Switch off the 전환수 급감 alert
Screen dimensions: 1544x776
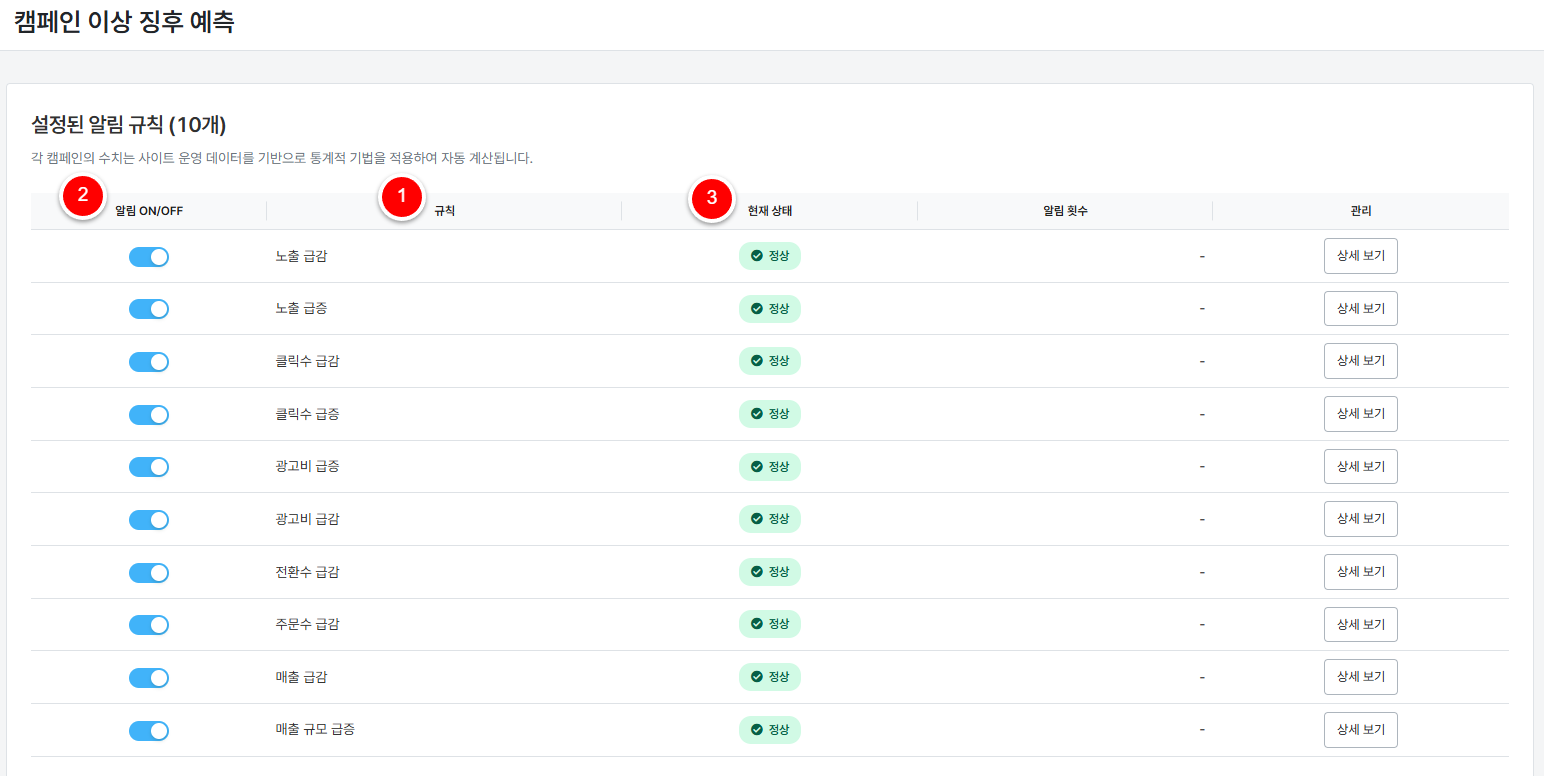tap(149, 573)
